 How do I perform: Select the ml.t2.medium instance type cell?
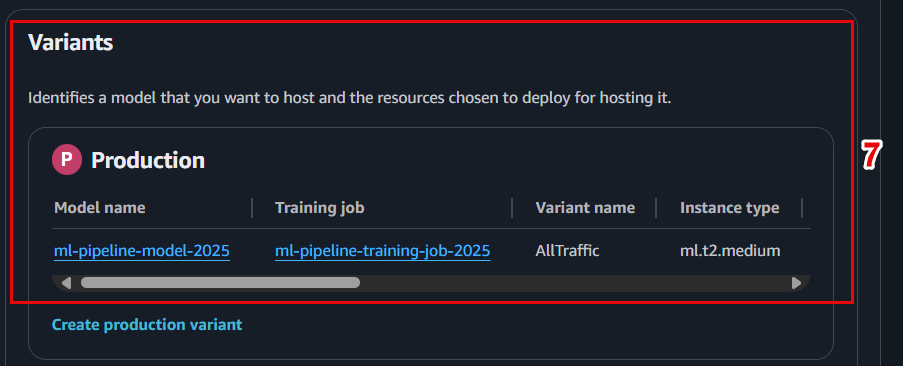(x=730, y=251)
